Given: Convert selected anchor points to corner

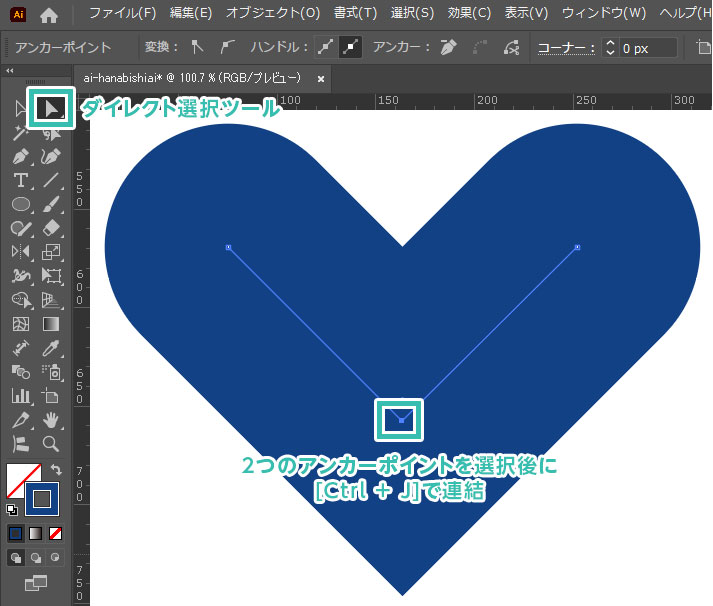Looking at the screenshot, I should pos(198,47).
